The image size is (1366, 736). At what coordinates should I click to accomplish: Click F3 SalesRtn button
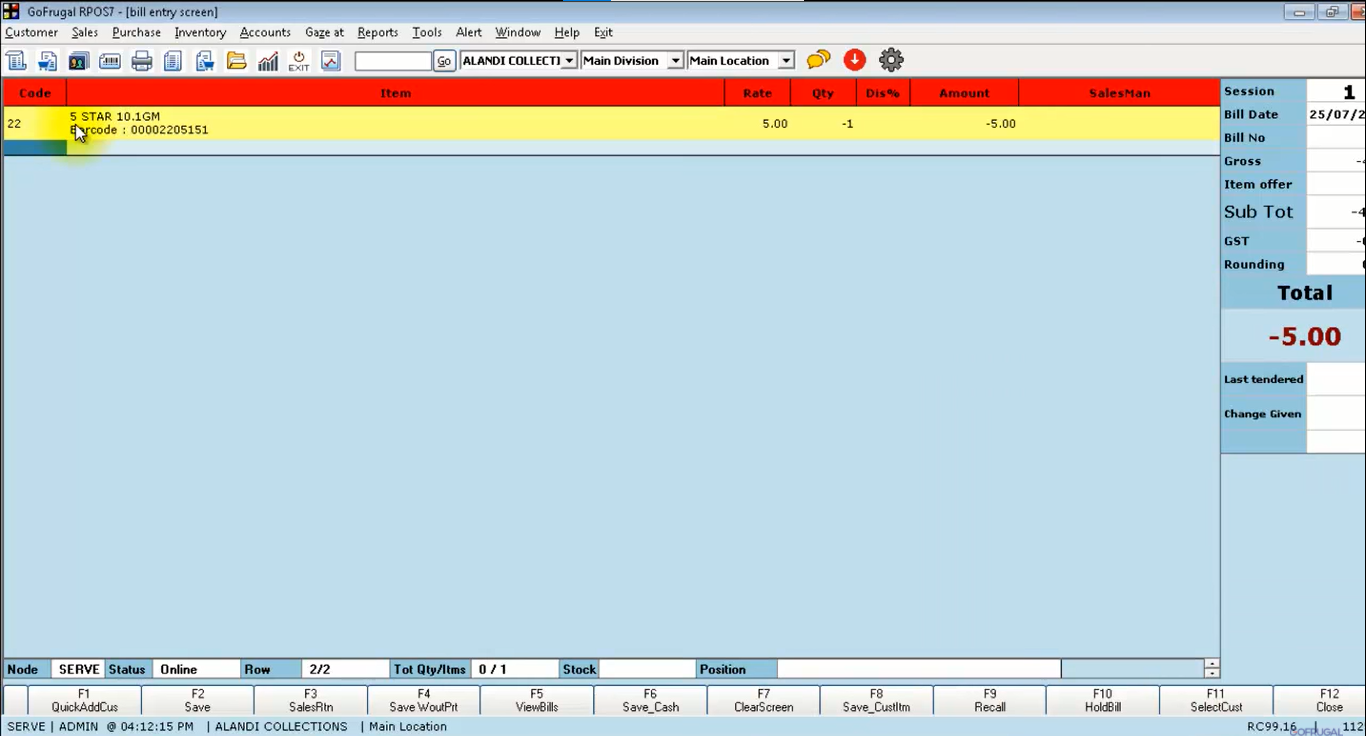tap(311, 700)
